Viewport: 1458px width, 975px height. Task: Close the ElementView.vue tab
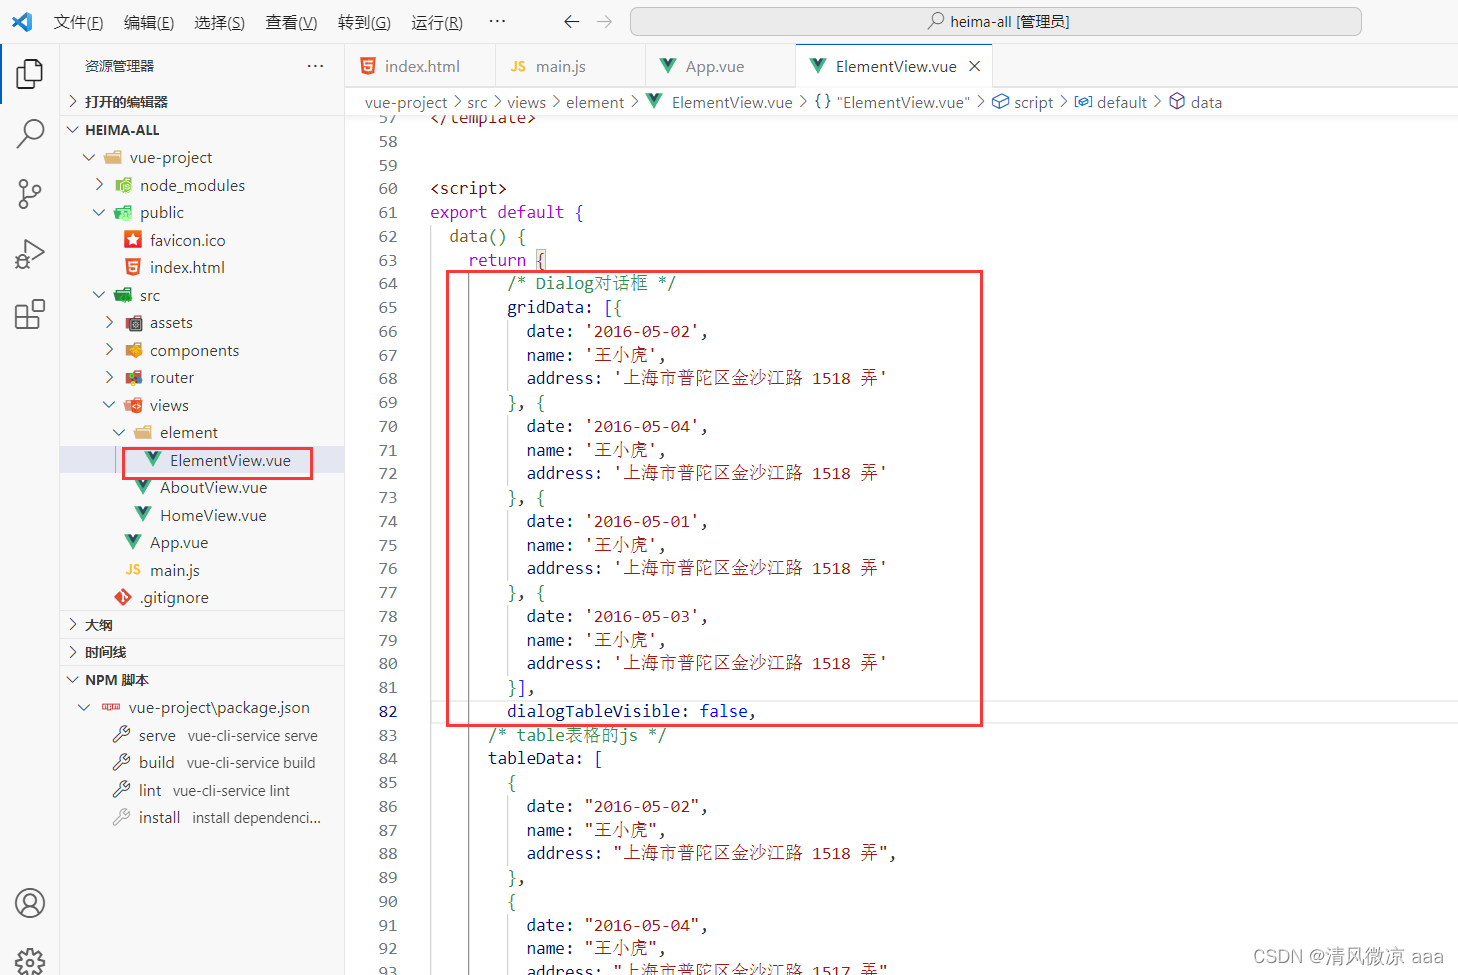(974, 66)
